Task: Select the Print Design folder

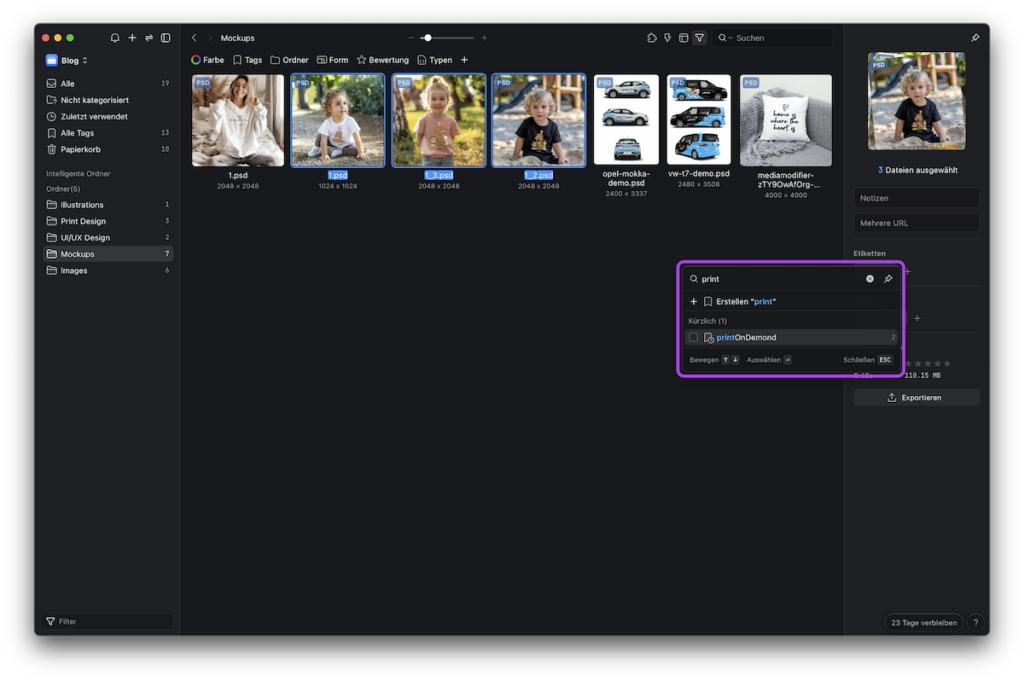Action: pos(108,221)
